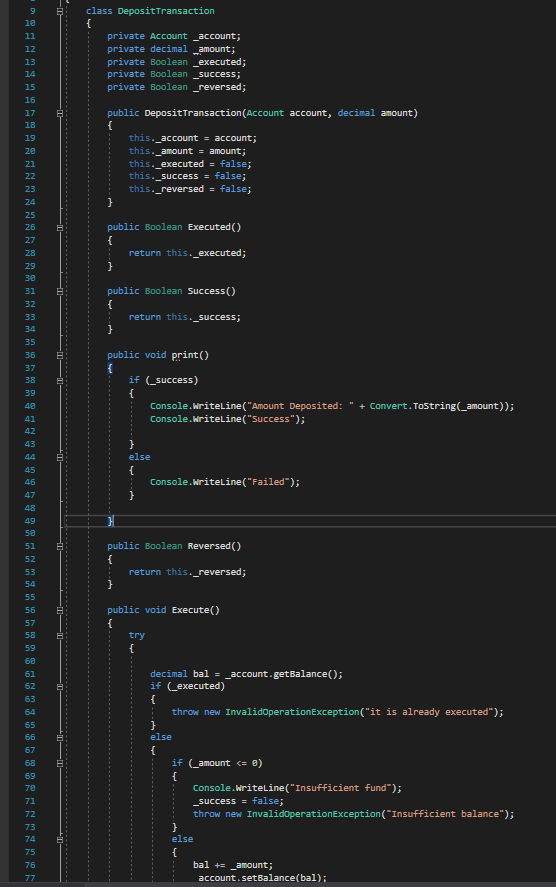Collapse the if (_executed) block
This screenshot has width=556, height=887.
click(60, 687)
